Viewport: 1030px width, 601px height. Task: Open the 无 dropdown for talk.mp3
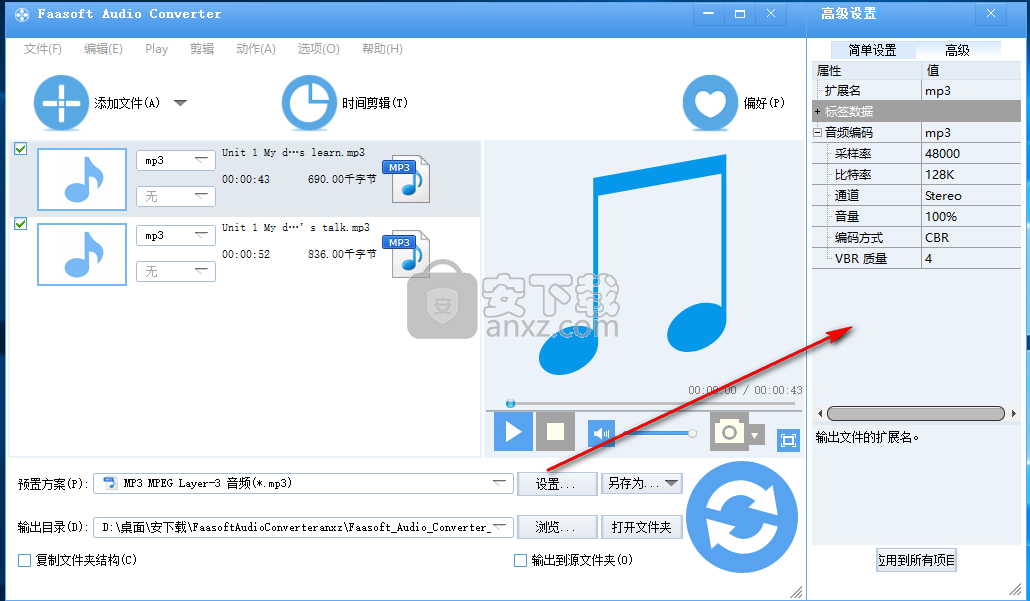(176, 271)
